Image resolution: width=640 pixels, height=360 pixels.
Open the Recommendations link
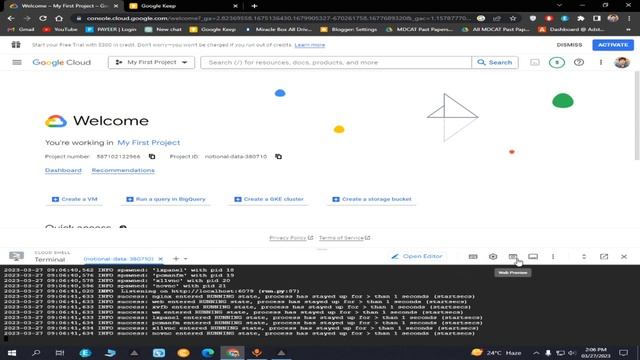123,170
